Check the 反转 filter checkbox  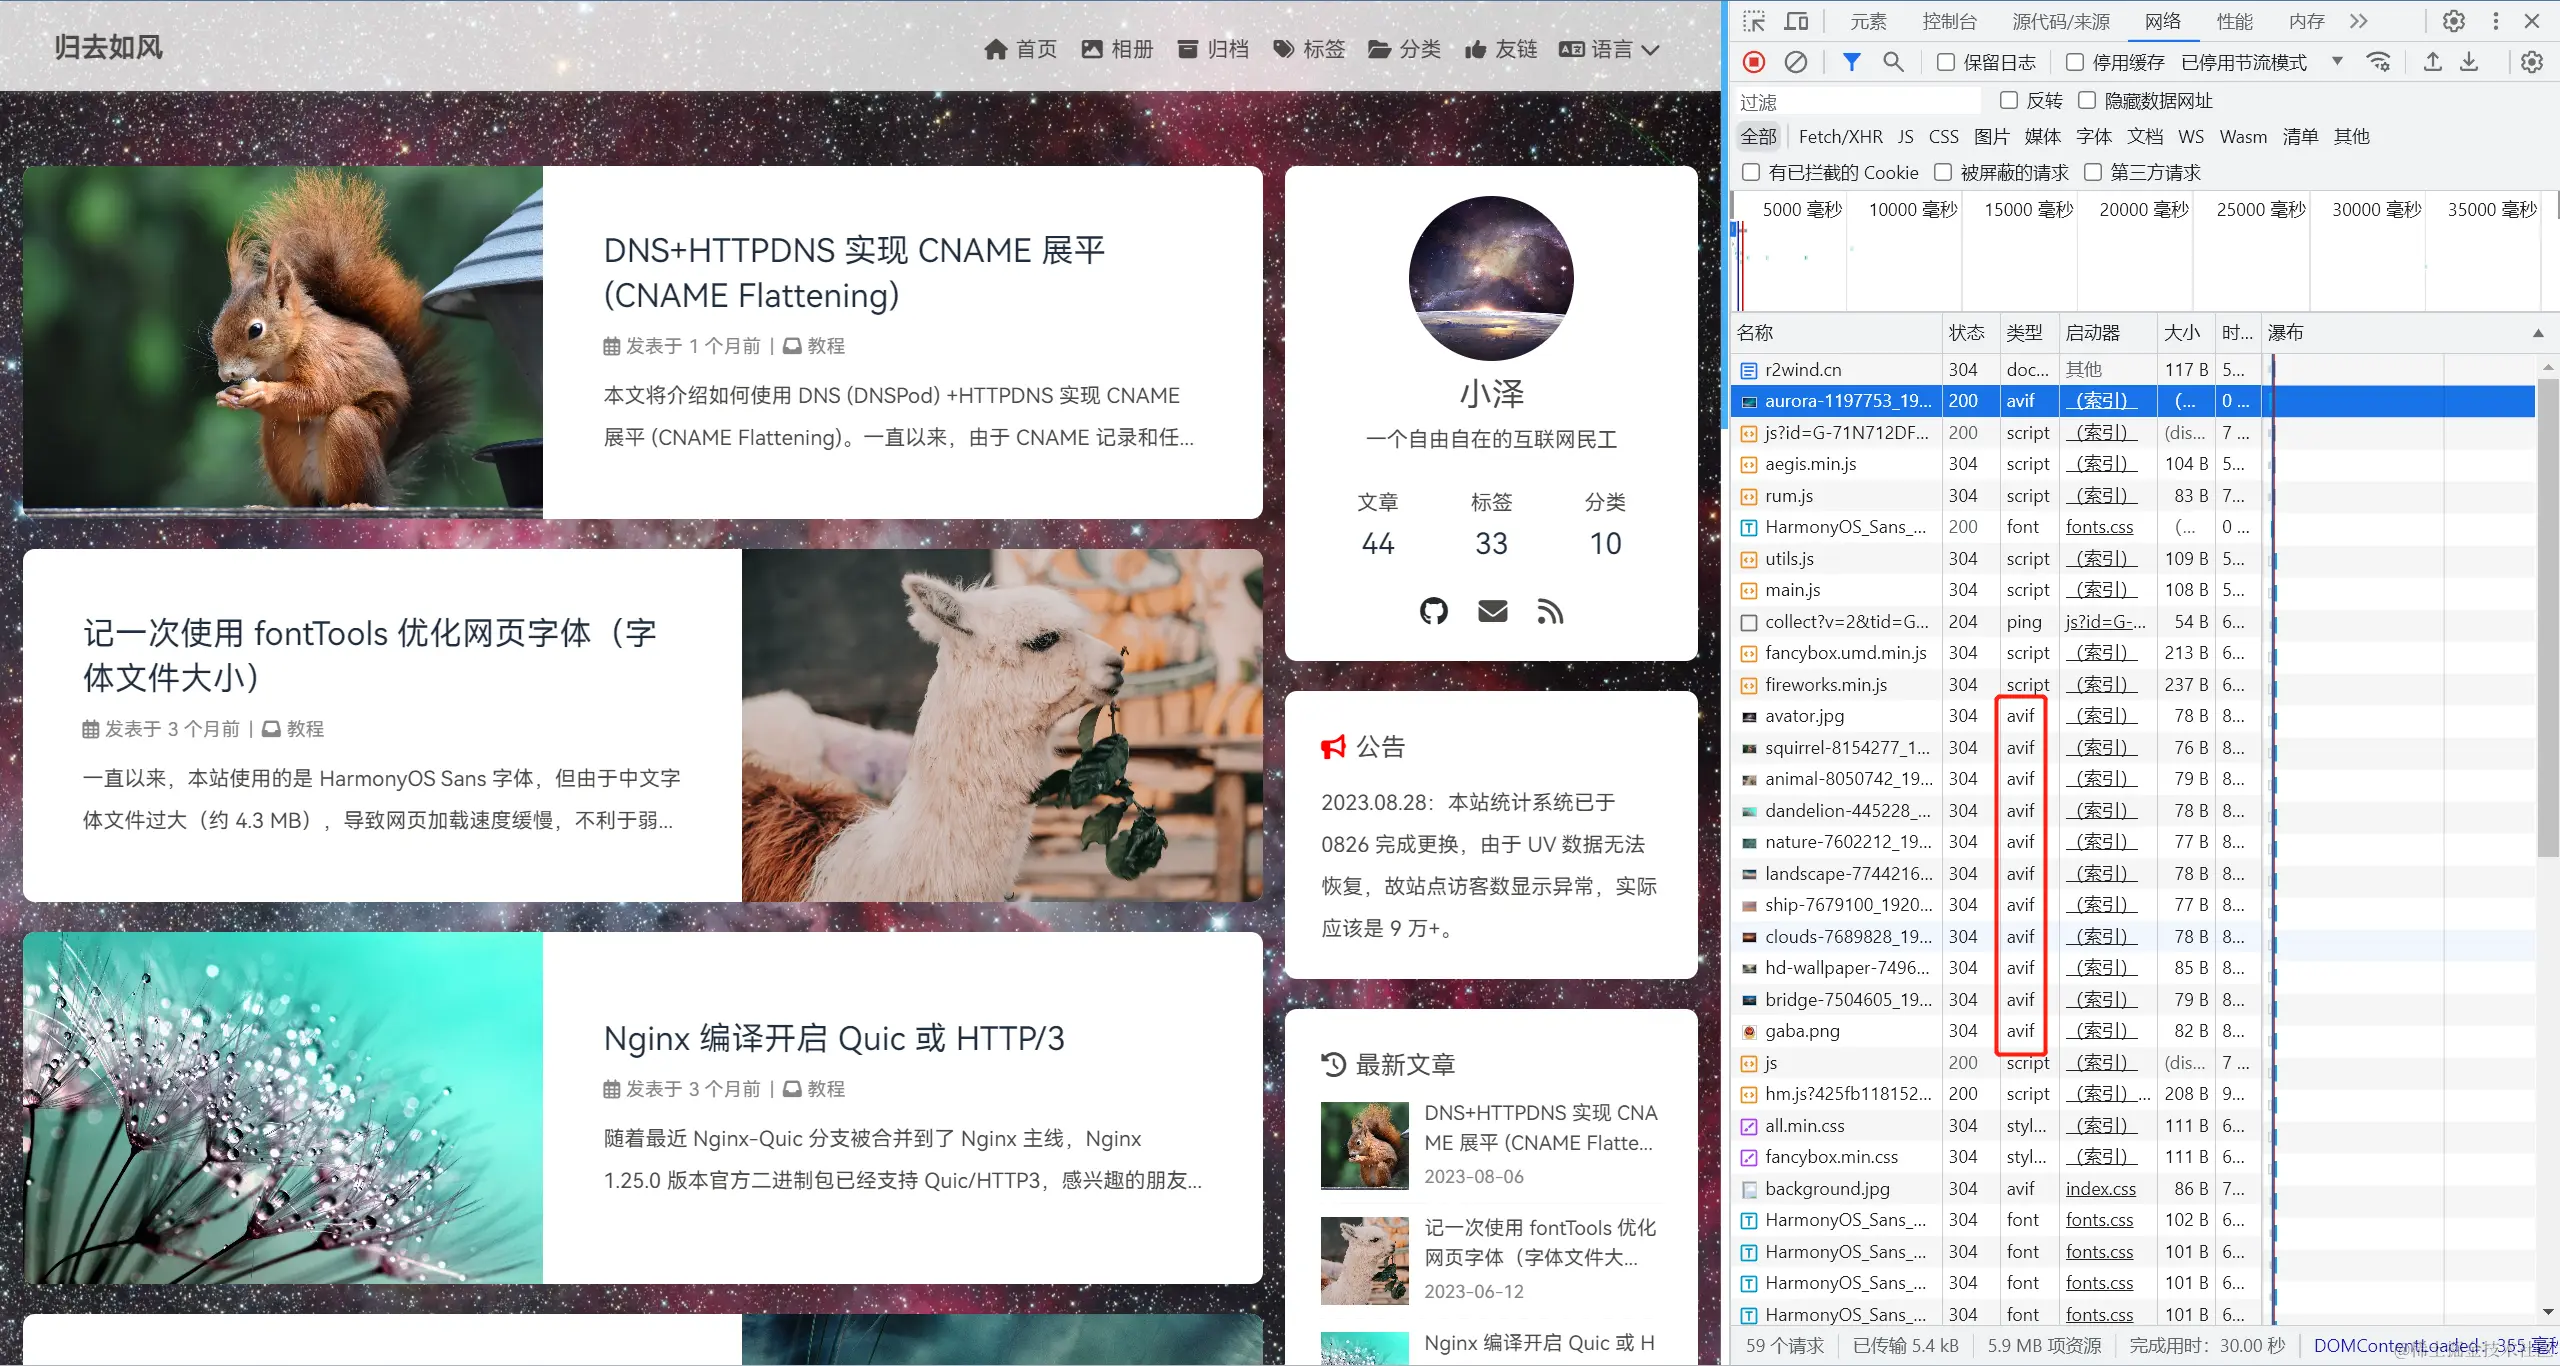coord(2009,100)
